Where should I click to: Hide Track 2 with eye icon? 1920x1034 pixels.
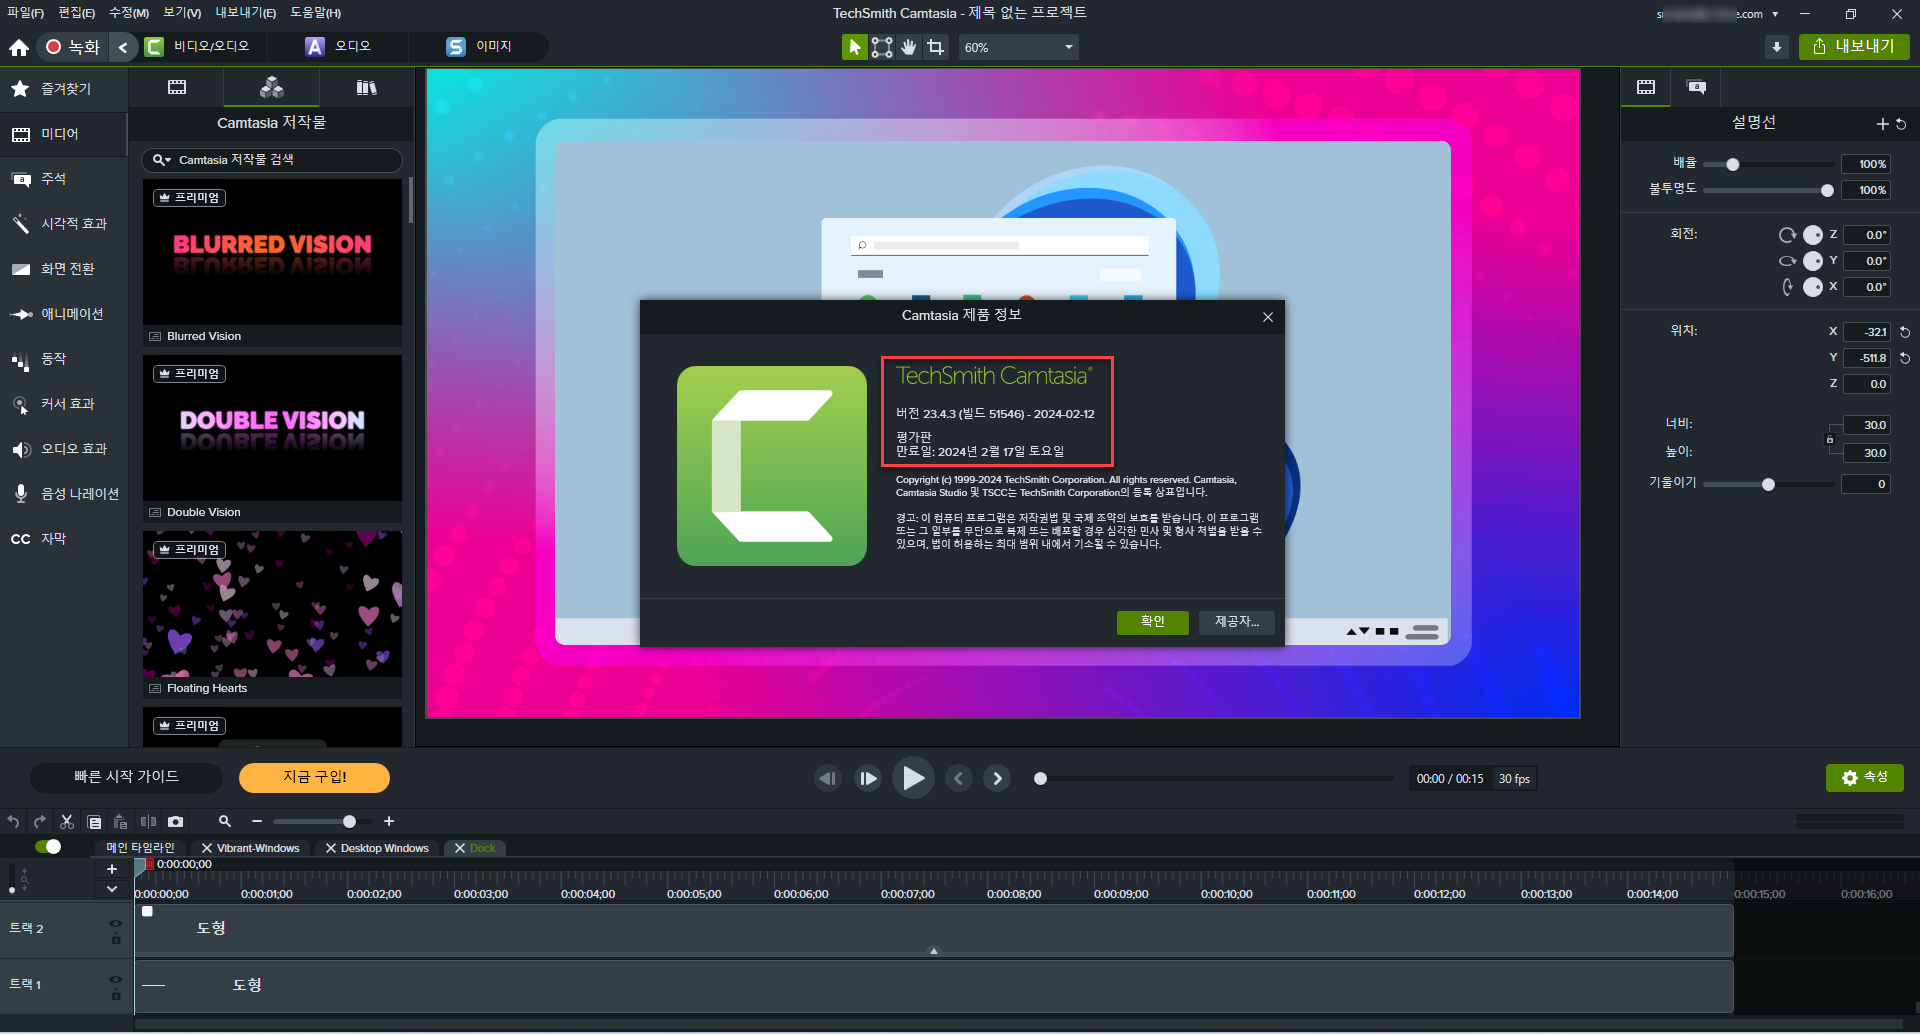(116, 924)
